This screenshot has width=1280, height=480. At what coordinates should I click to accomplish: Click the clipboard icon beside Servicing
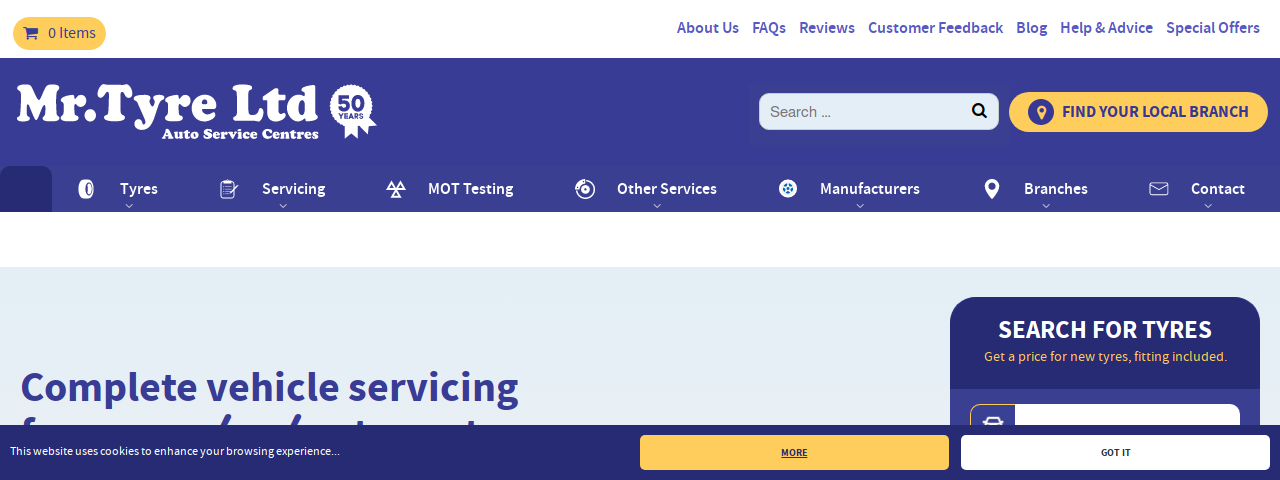[229, 189]
